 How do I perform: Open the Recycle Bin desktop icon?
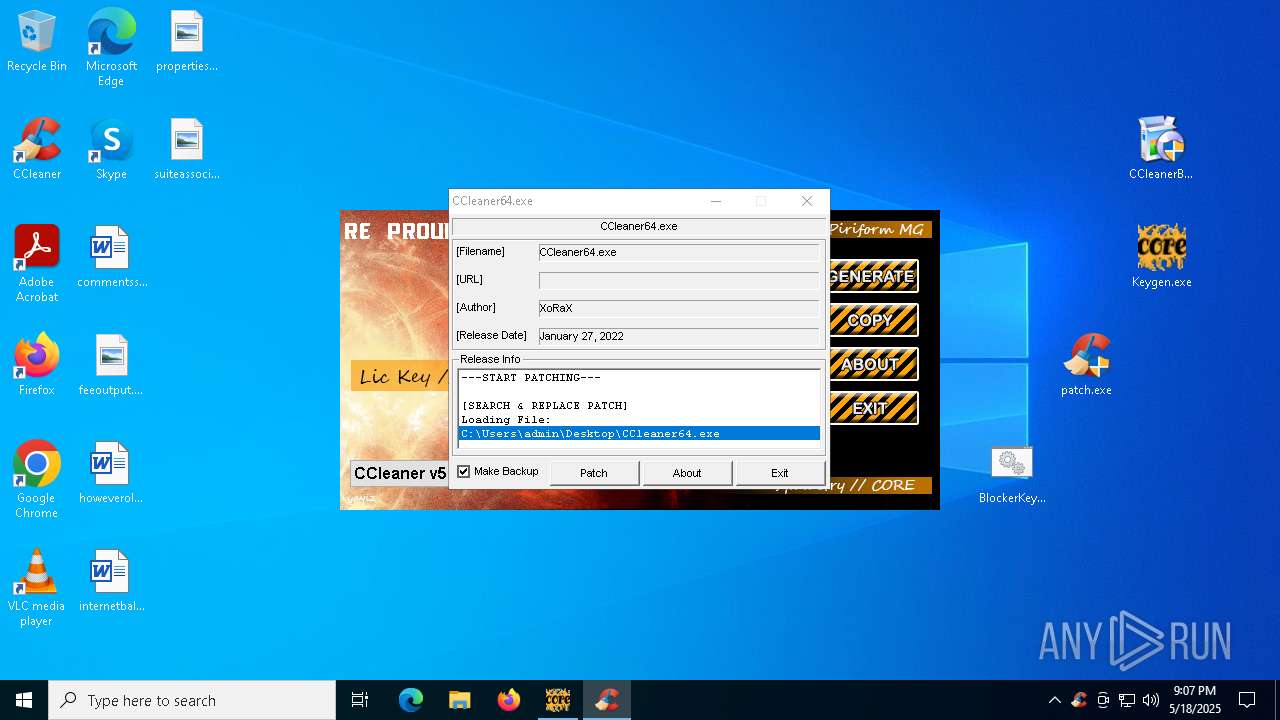point(37,42)
